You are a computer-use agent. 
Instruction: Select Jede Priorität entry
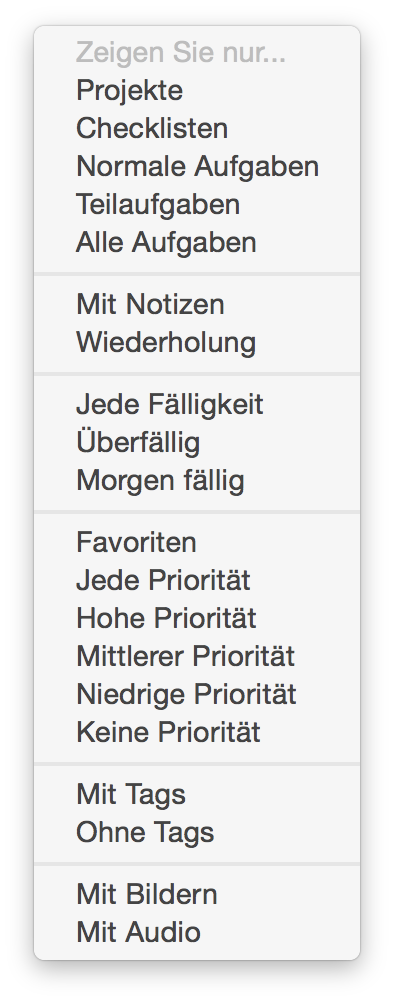click(x=197, y=580)
